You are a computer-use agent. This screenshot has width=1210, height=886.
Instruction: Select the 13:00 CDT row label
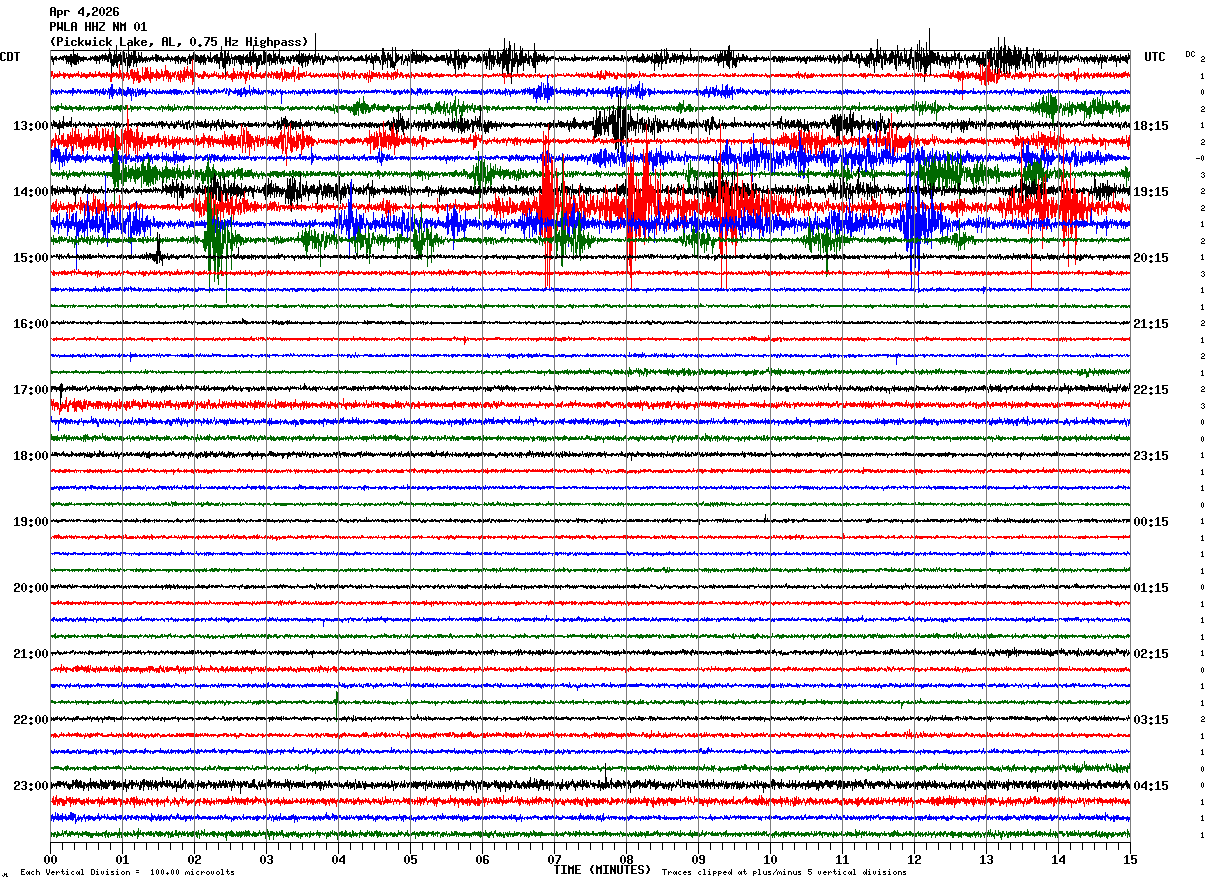[x=31, y=126]
